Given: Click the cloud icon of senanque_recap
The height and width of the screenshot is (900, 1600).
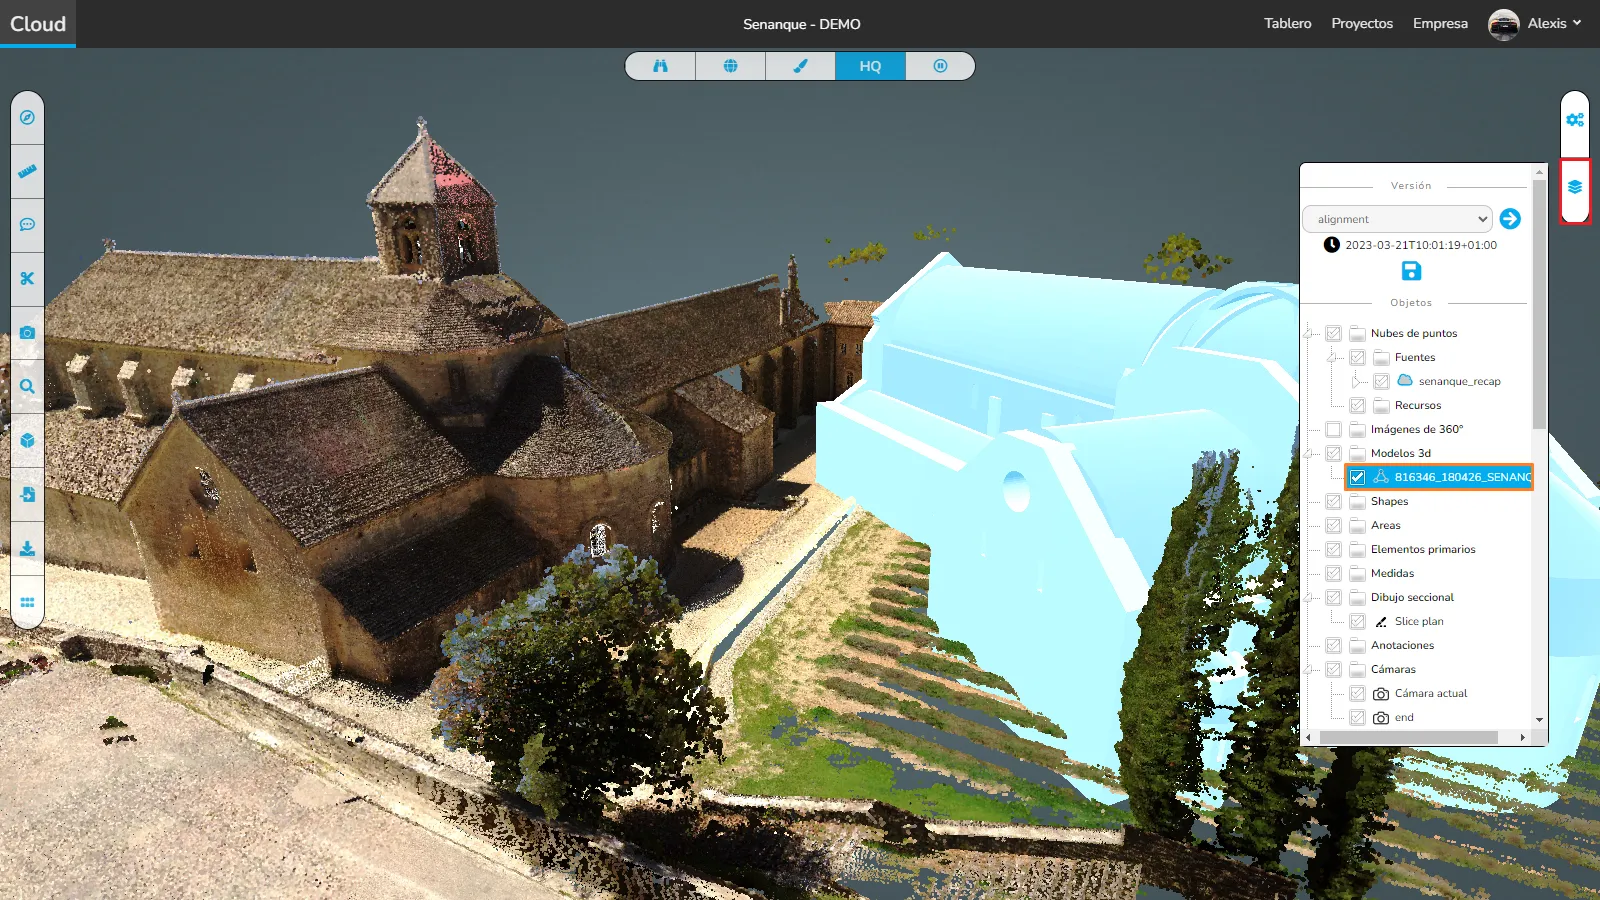Looking at the screenshot, I should 1405,381.
